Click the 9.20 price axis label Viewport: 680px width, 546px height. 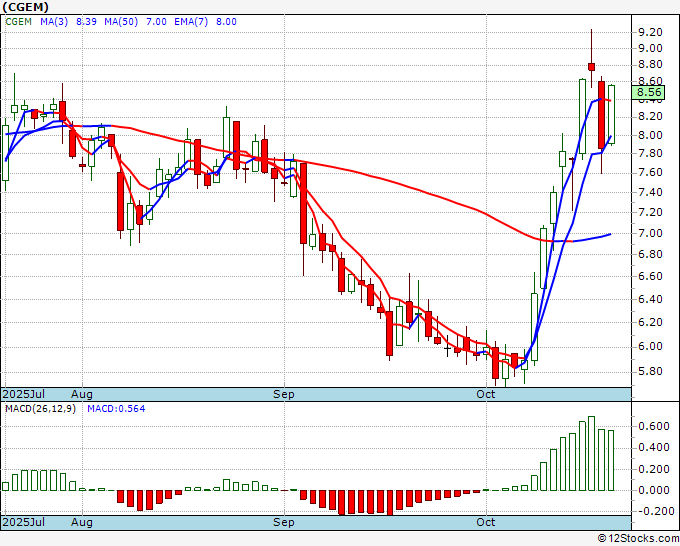650,32
